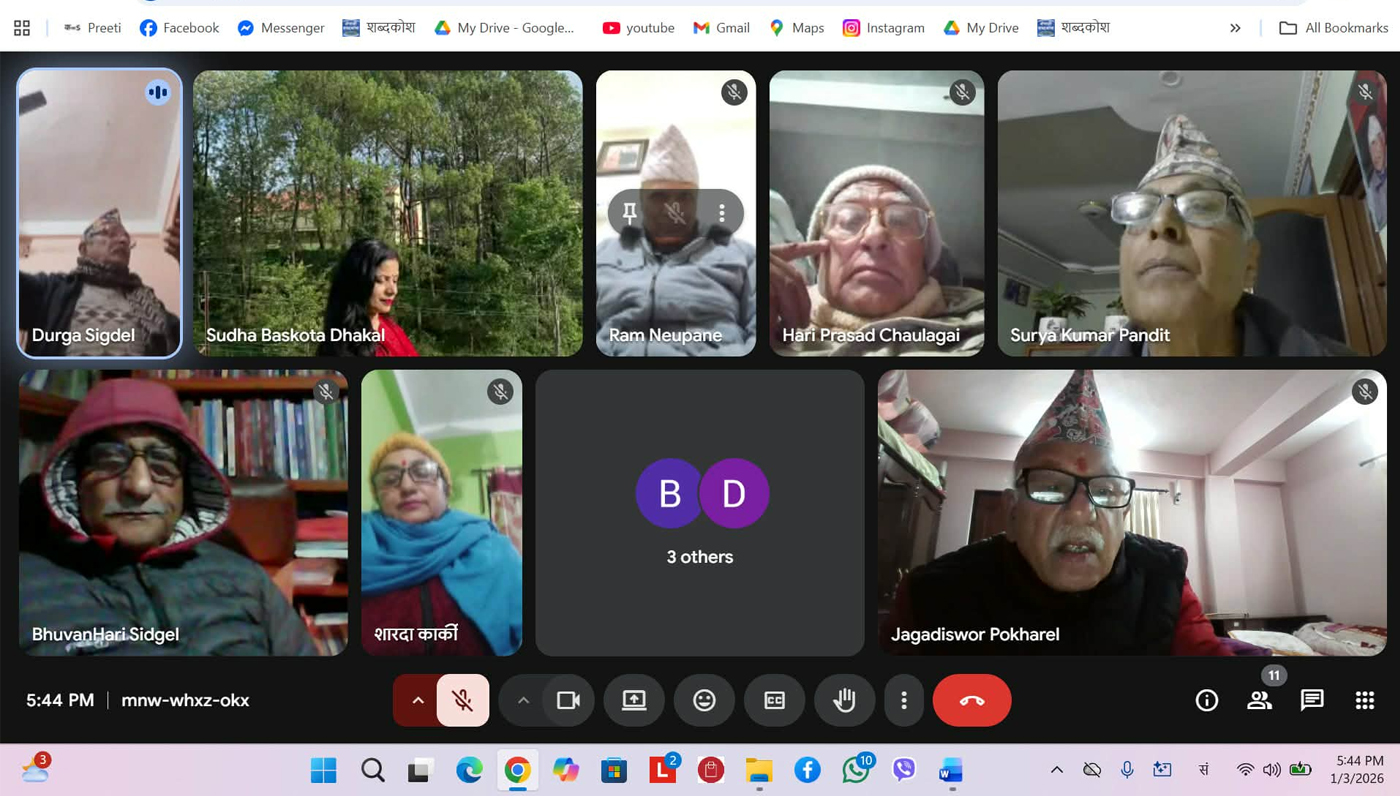
Task: Unmute microphone with the muted mic button
Action: pyautogui.click(x=462, y=701)
